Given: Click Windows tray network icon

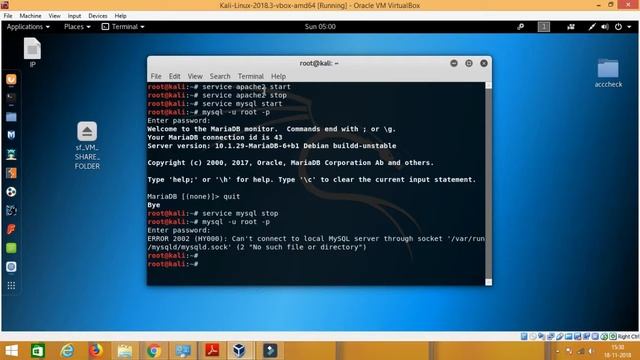Looking at the screenshot, I should pyautogui.click(x=580, y=351).
